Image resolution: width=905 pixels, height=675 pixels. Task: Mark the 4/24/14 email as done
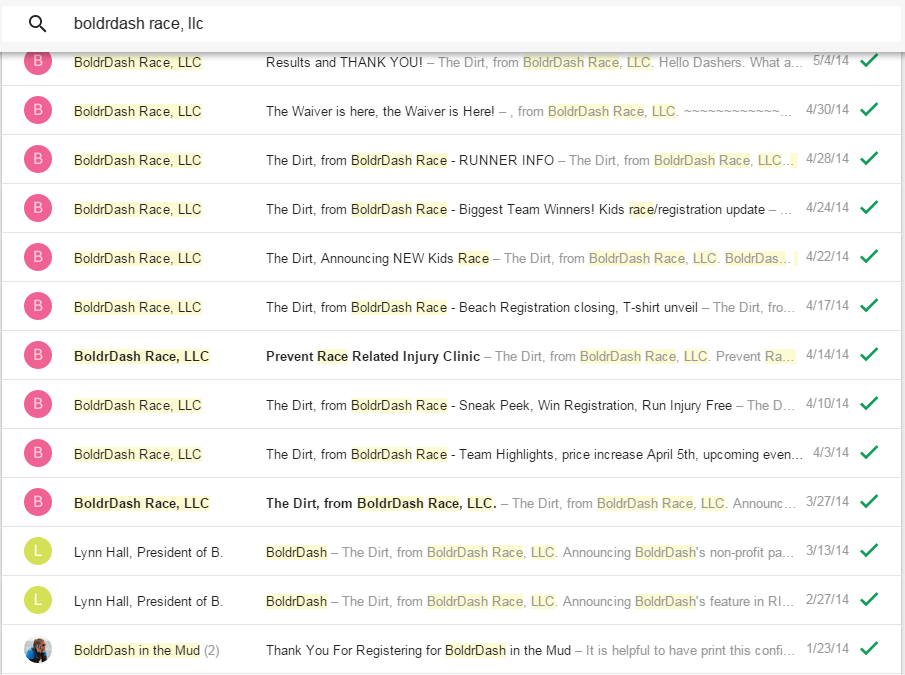[x=869, y=207]
